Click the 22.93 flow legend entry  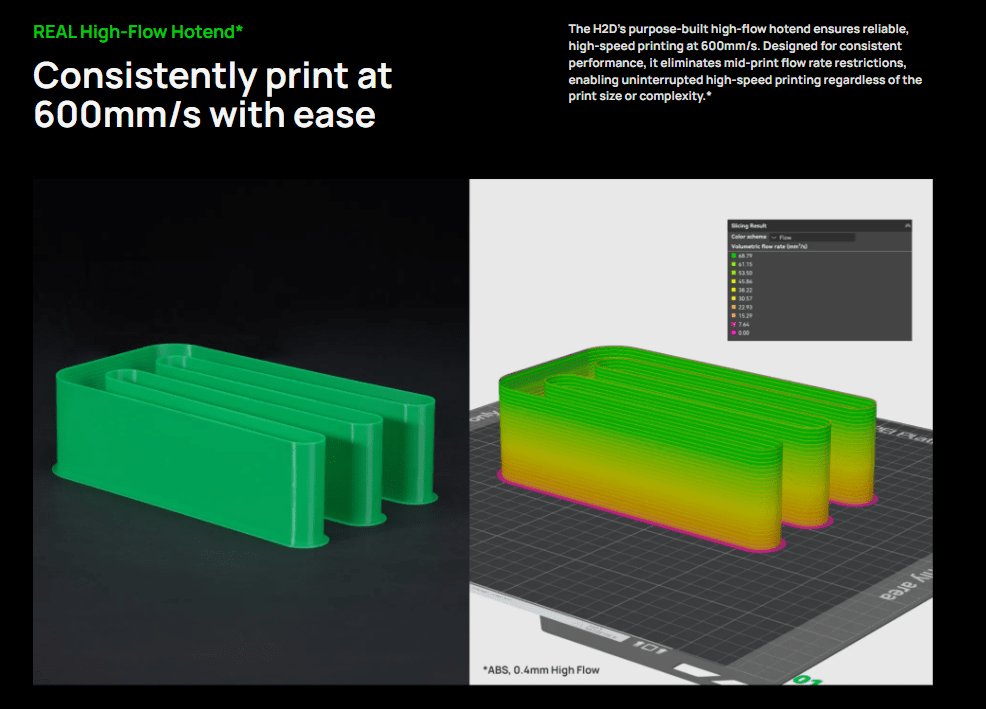pos(742,307)
